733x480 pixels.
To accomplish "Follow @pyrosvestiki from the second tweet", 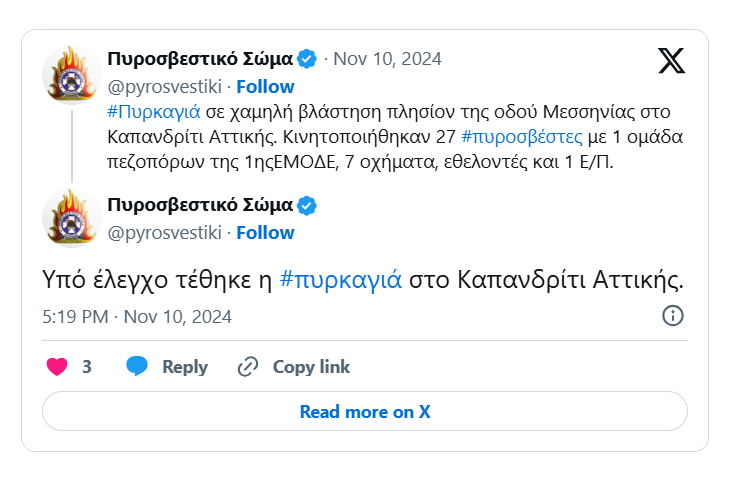I will point(265,232).
